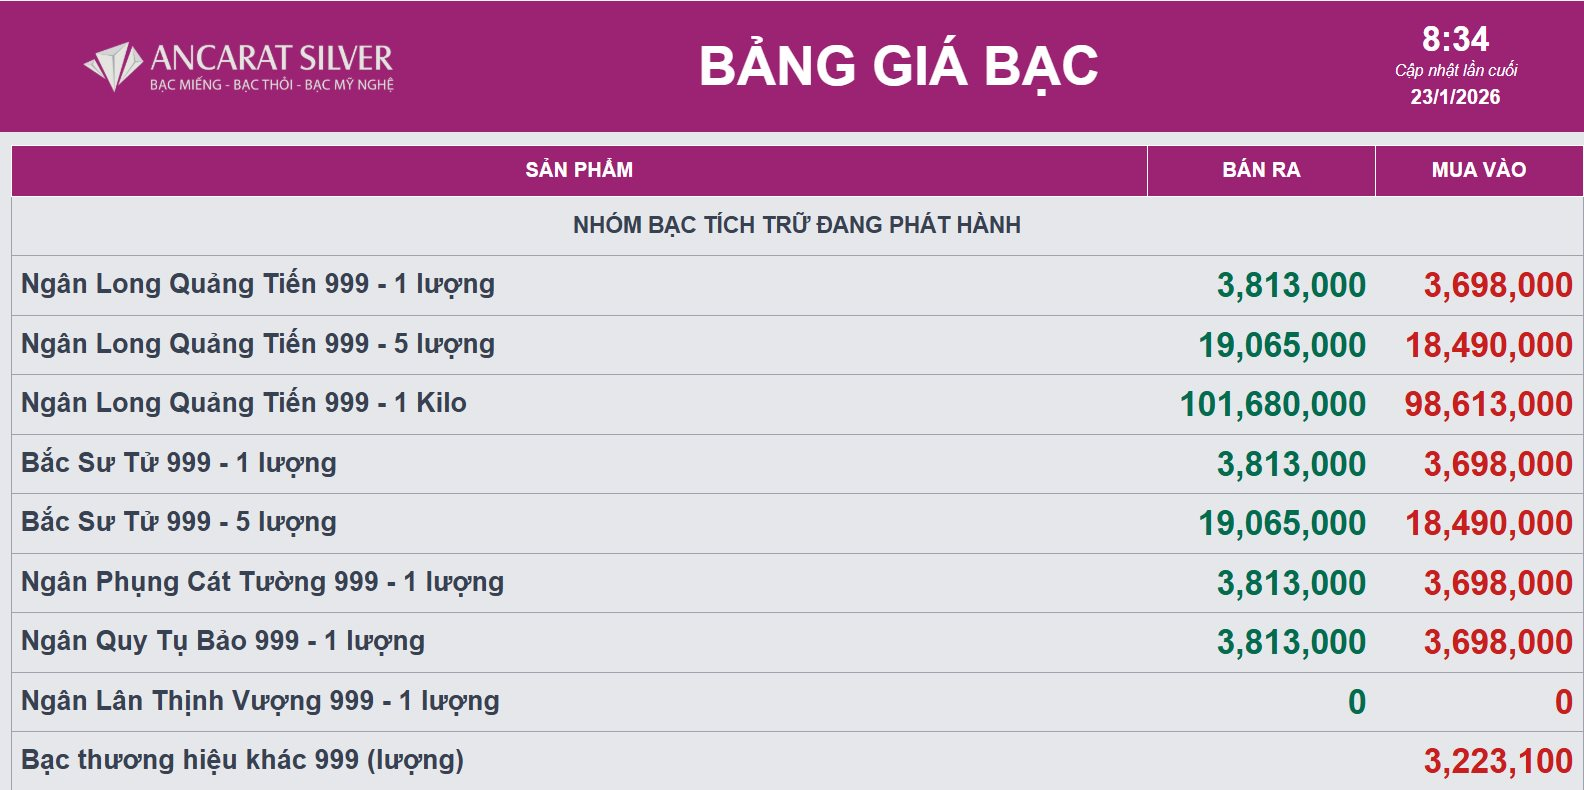Click the "NHÓM BẠC TÍCH TRỮ ĐANG PHÁT HÀNH" group heading

796,225
